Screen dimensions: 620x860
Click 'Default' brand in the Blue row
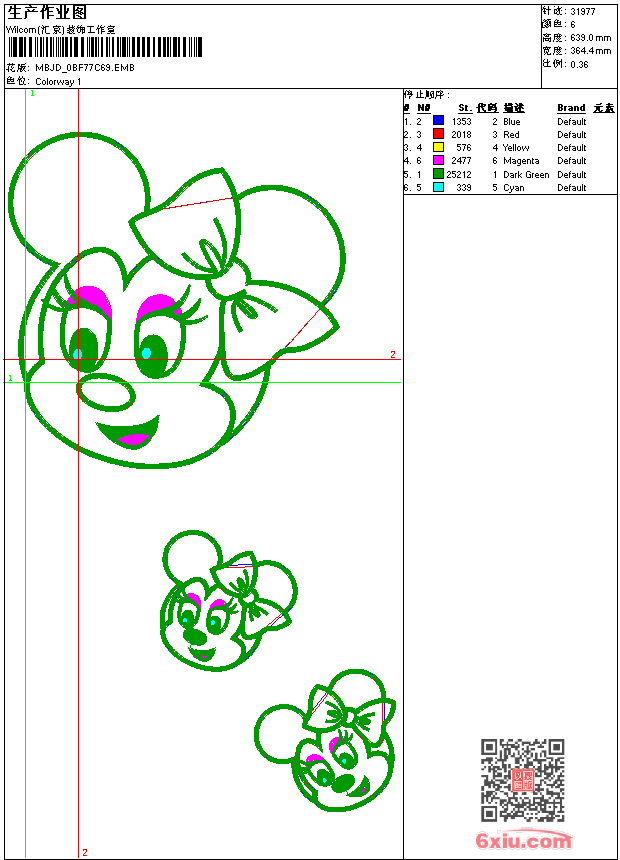[572, 121]
